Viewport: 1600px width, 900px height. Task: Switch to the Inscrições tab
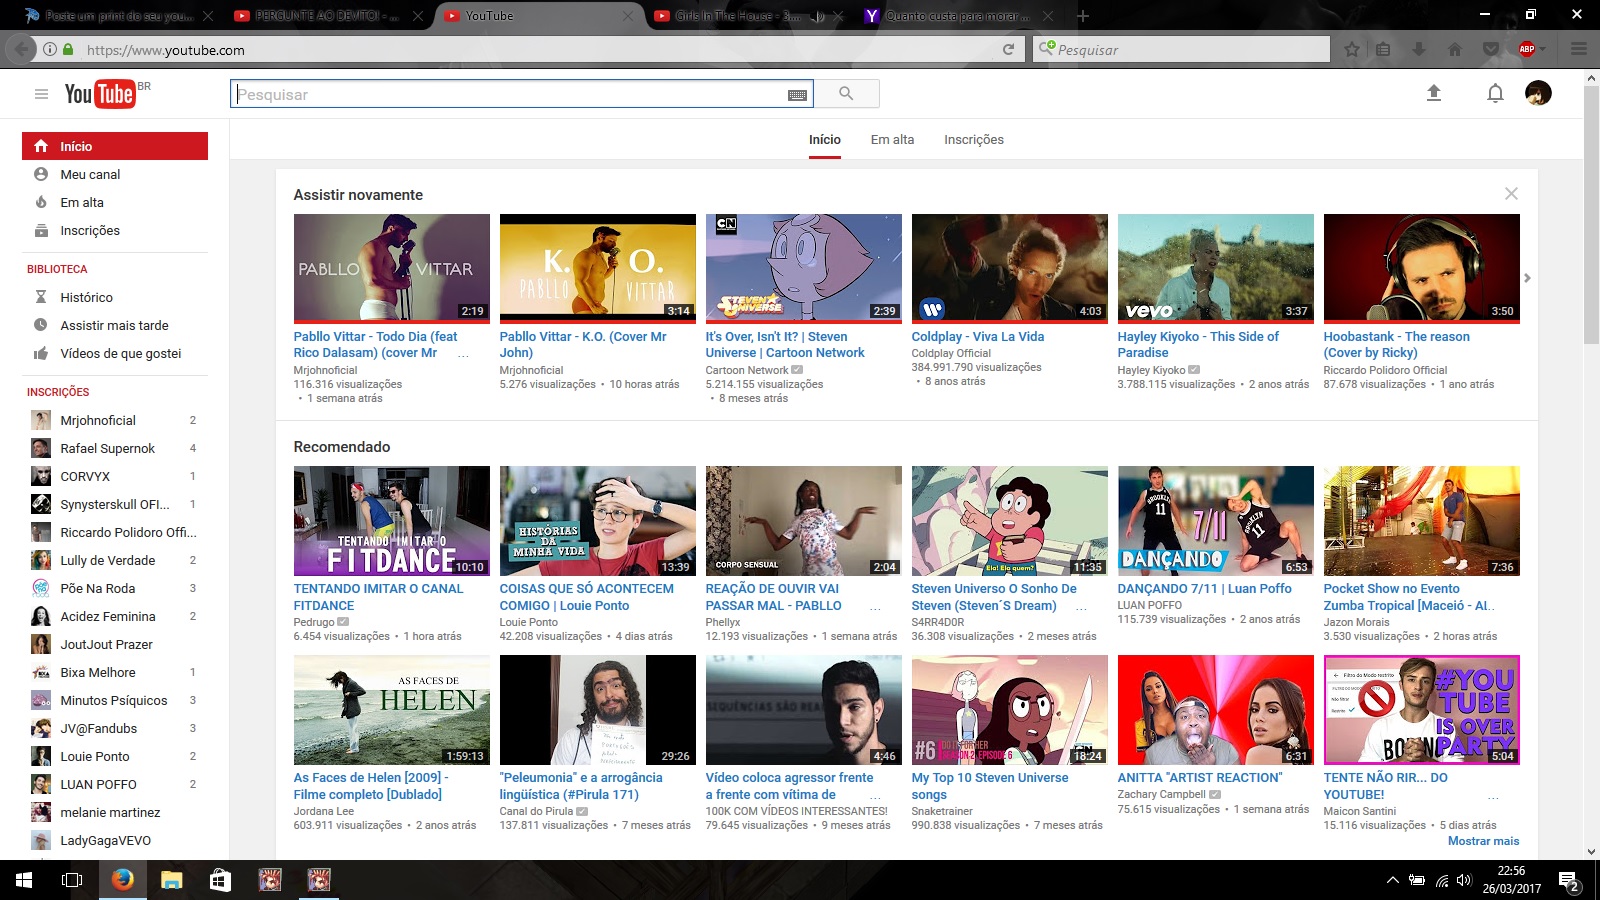(x=974, y=140)
